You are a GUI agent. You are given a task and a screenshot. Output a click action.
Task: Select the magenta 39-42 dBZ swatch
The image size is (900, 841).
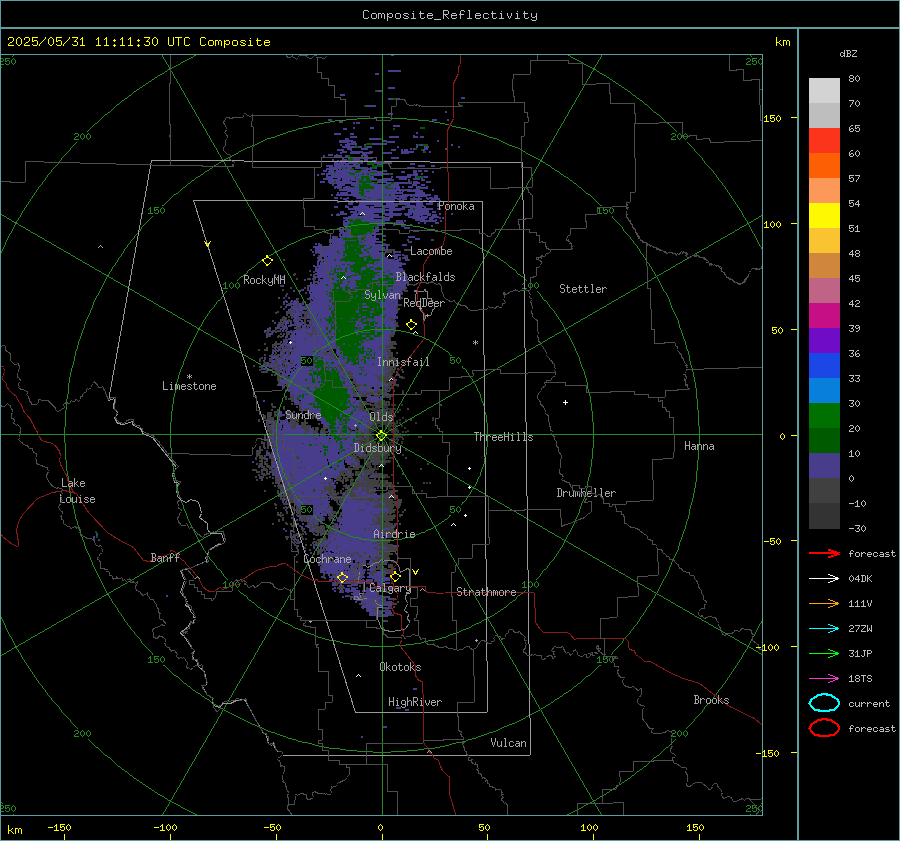tap(824, 316)
